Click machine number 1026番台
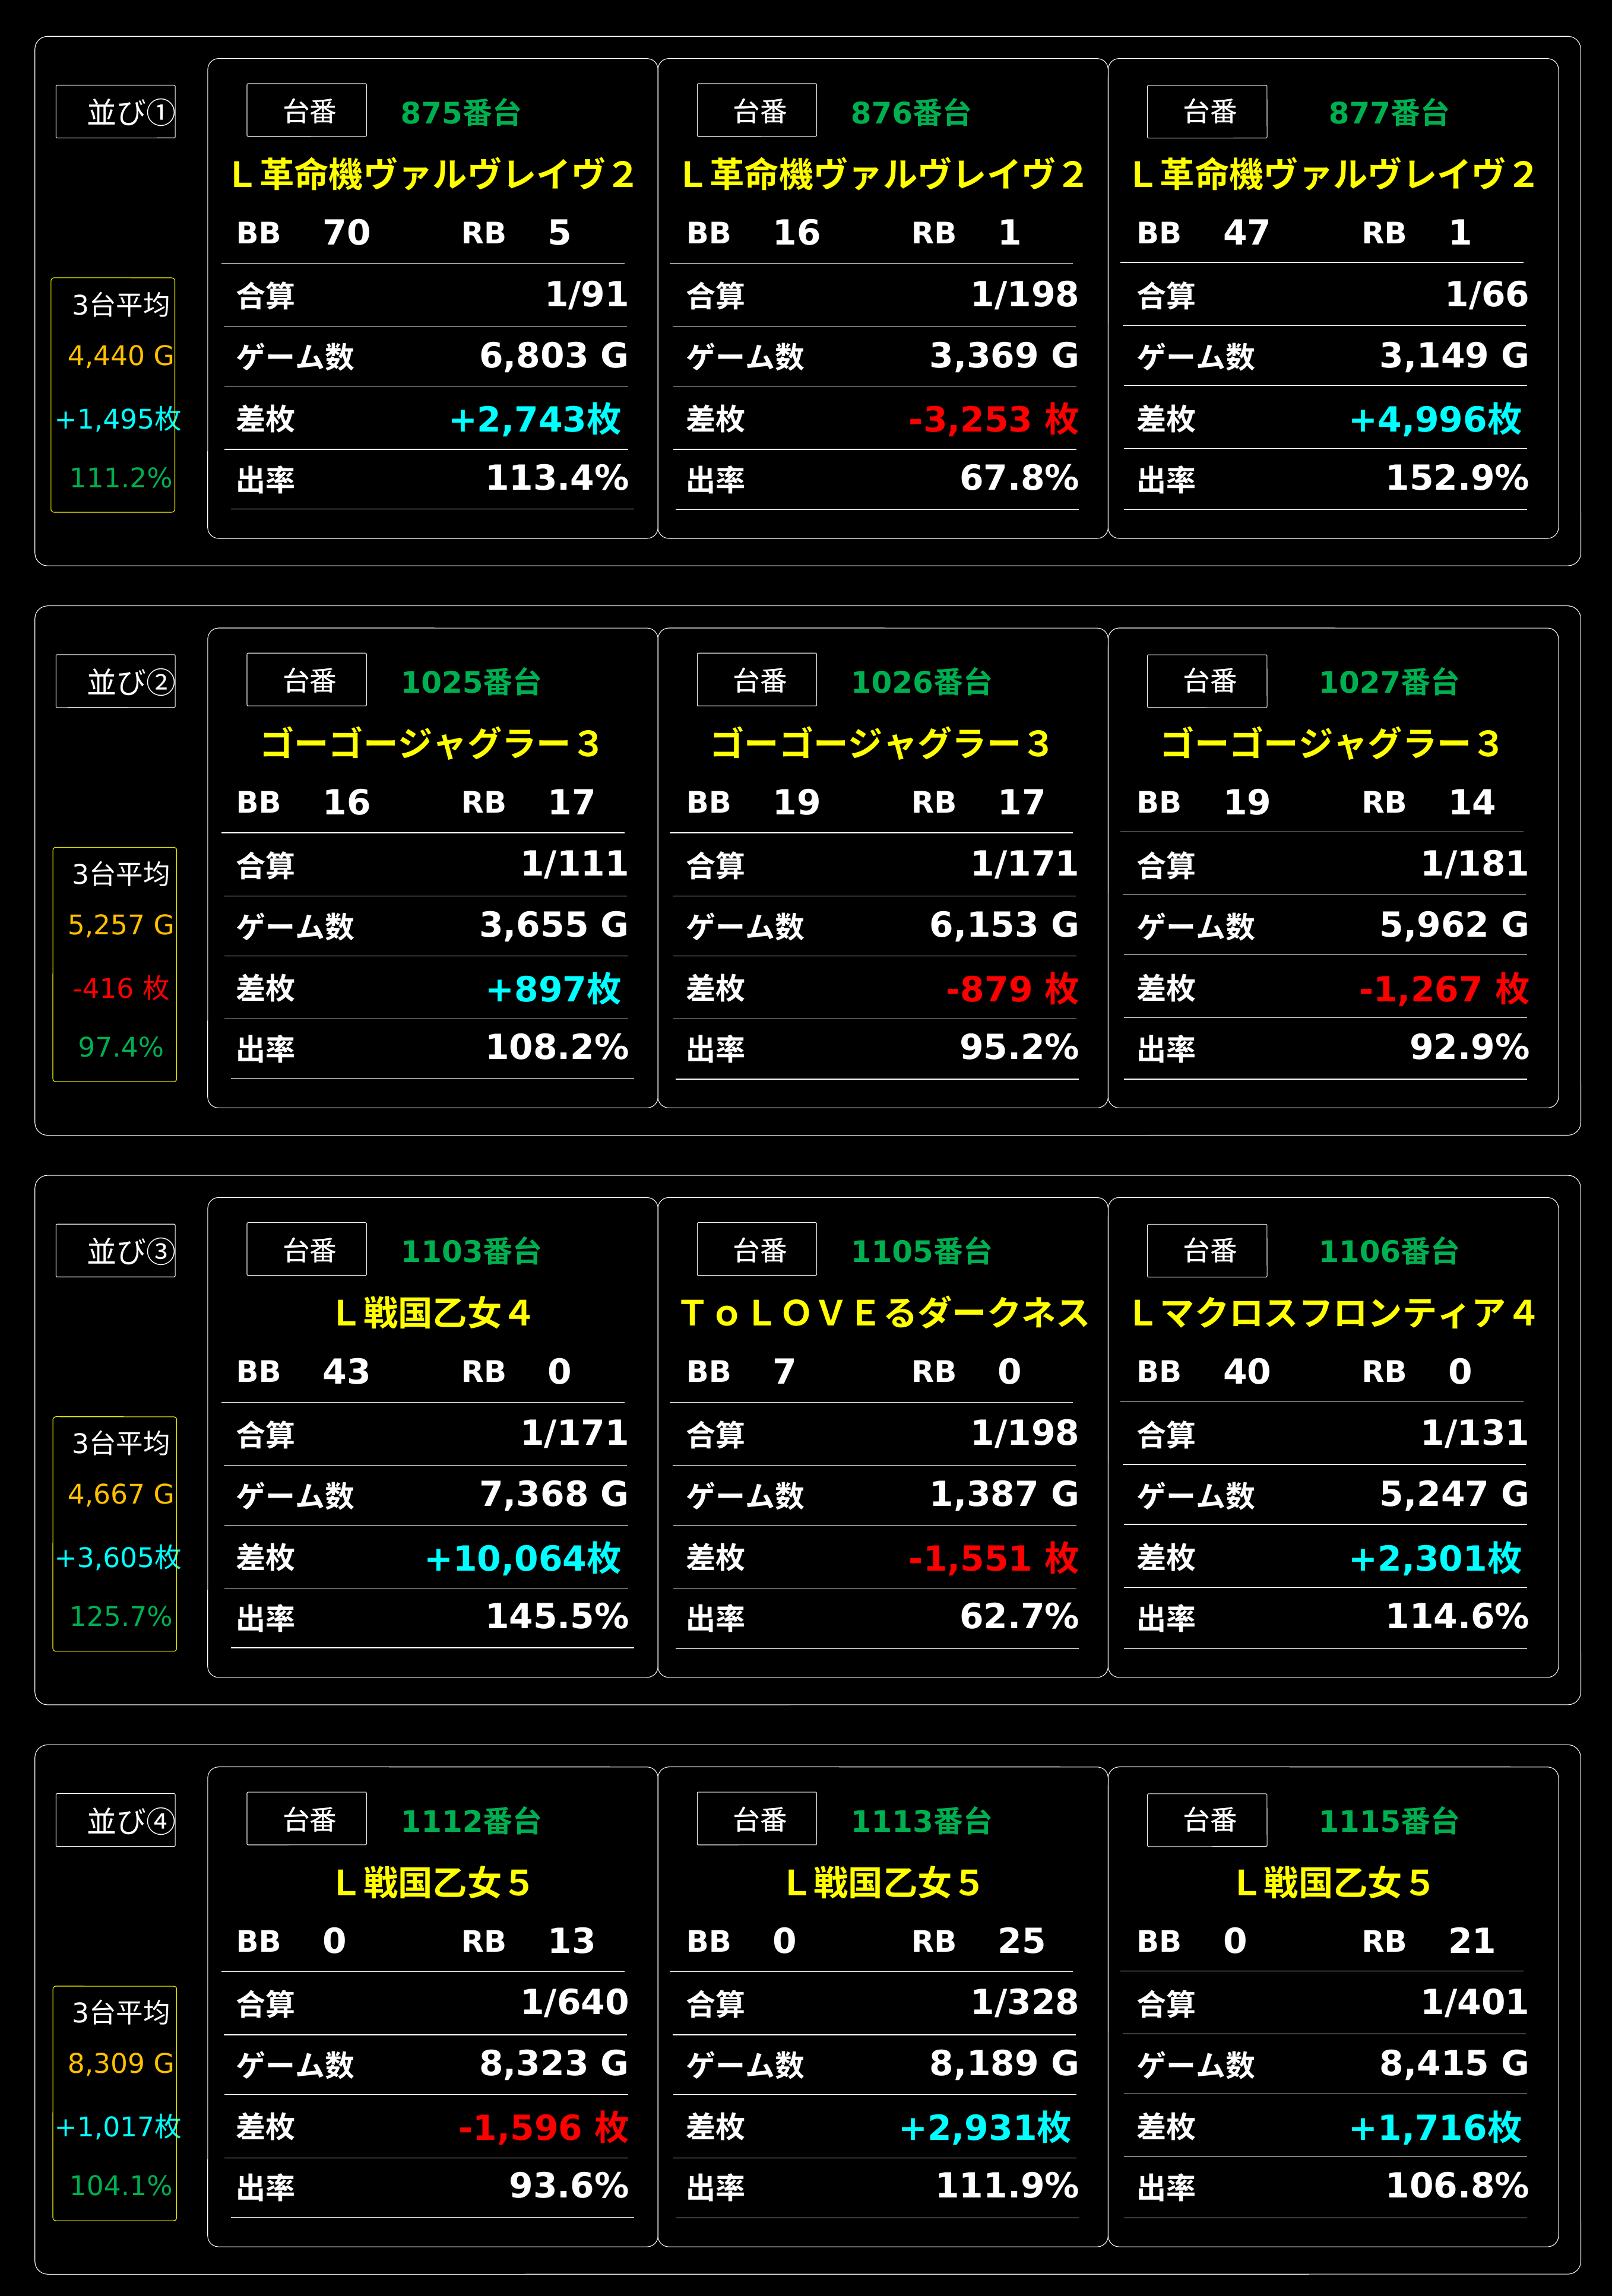The height and width of the screenshot is (2296, 1612). [921, 682]
